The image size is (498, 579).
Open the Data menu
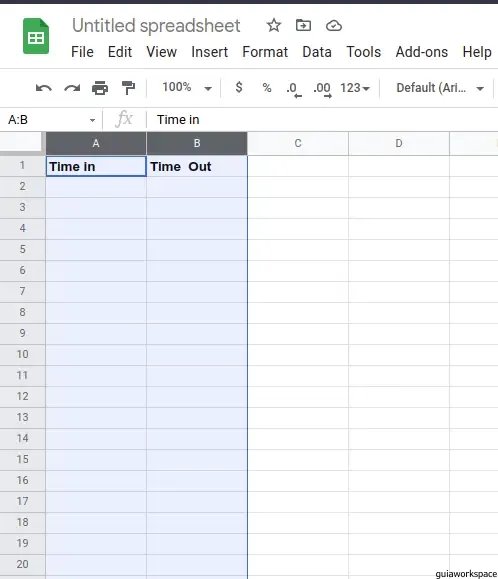[x=317, y=52]
